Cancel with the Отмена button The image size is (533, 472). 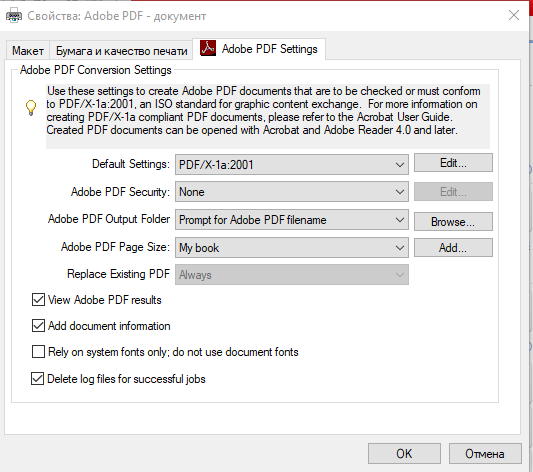point(485,453)
